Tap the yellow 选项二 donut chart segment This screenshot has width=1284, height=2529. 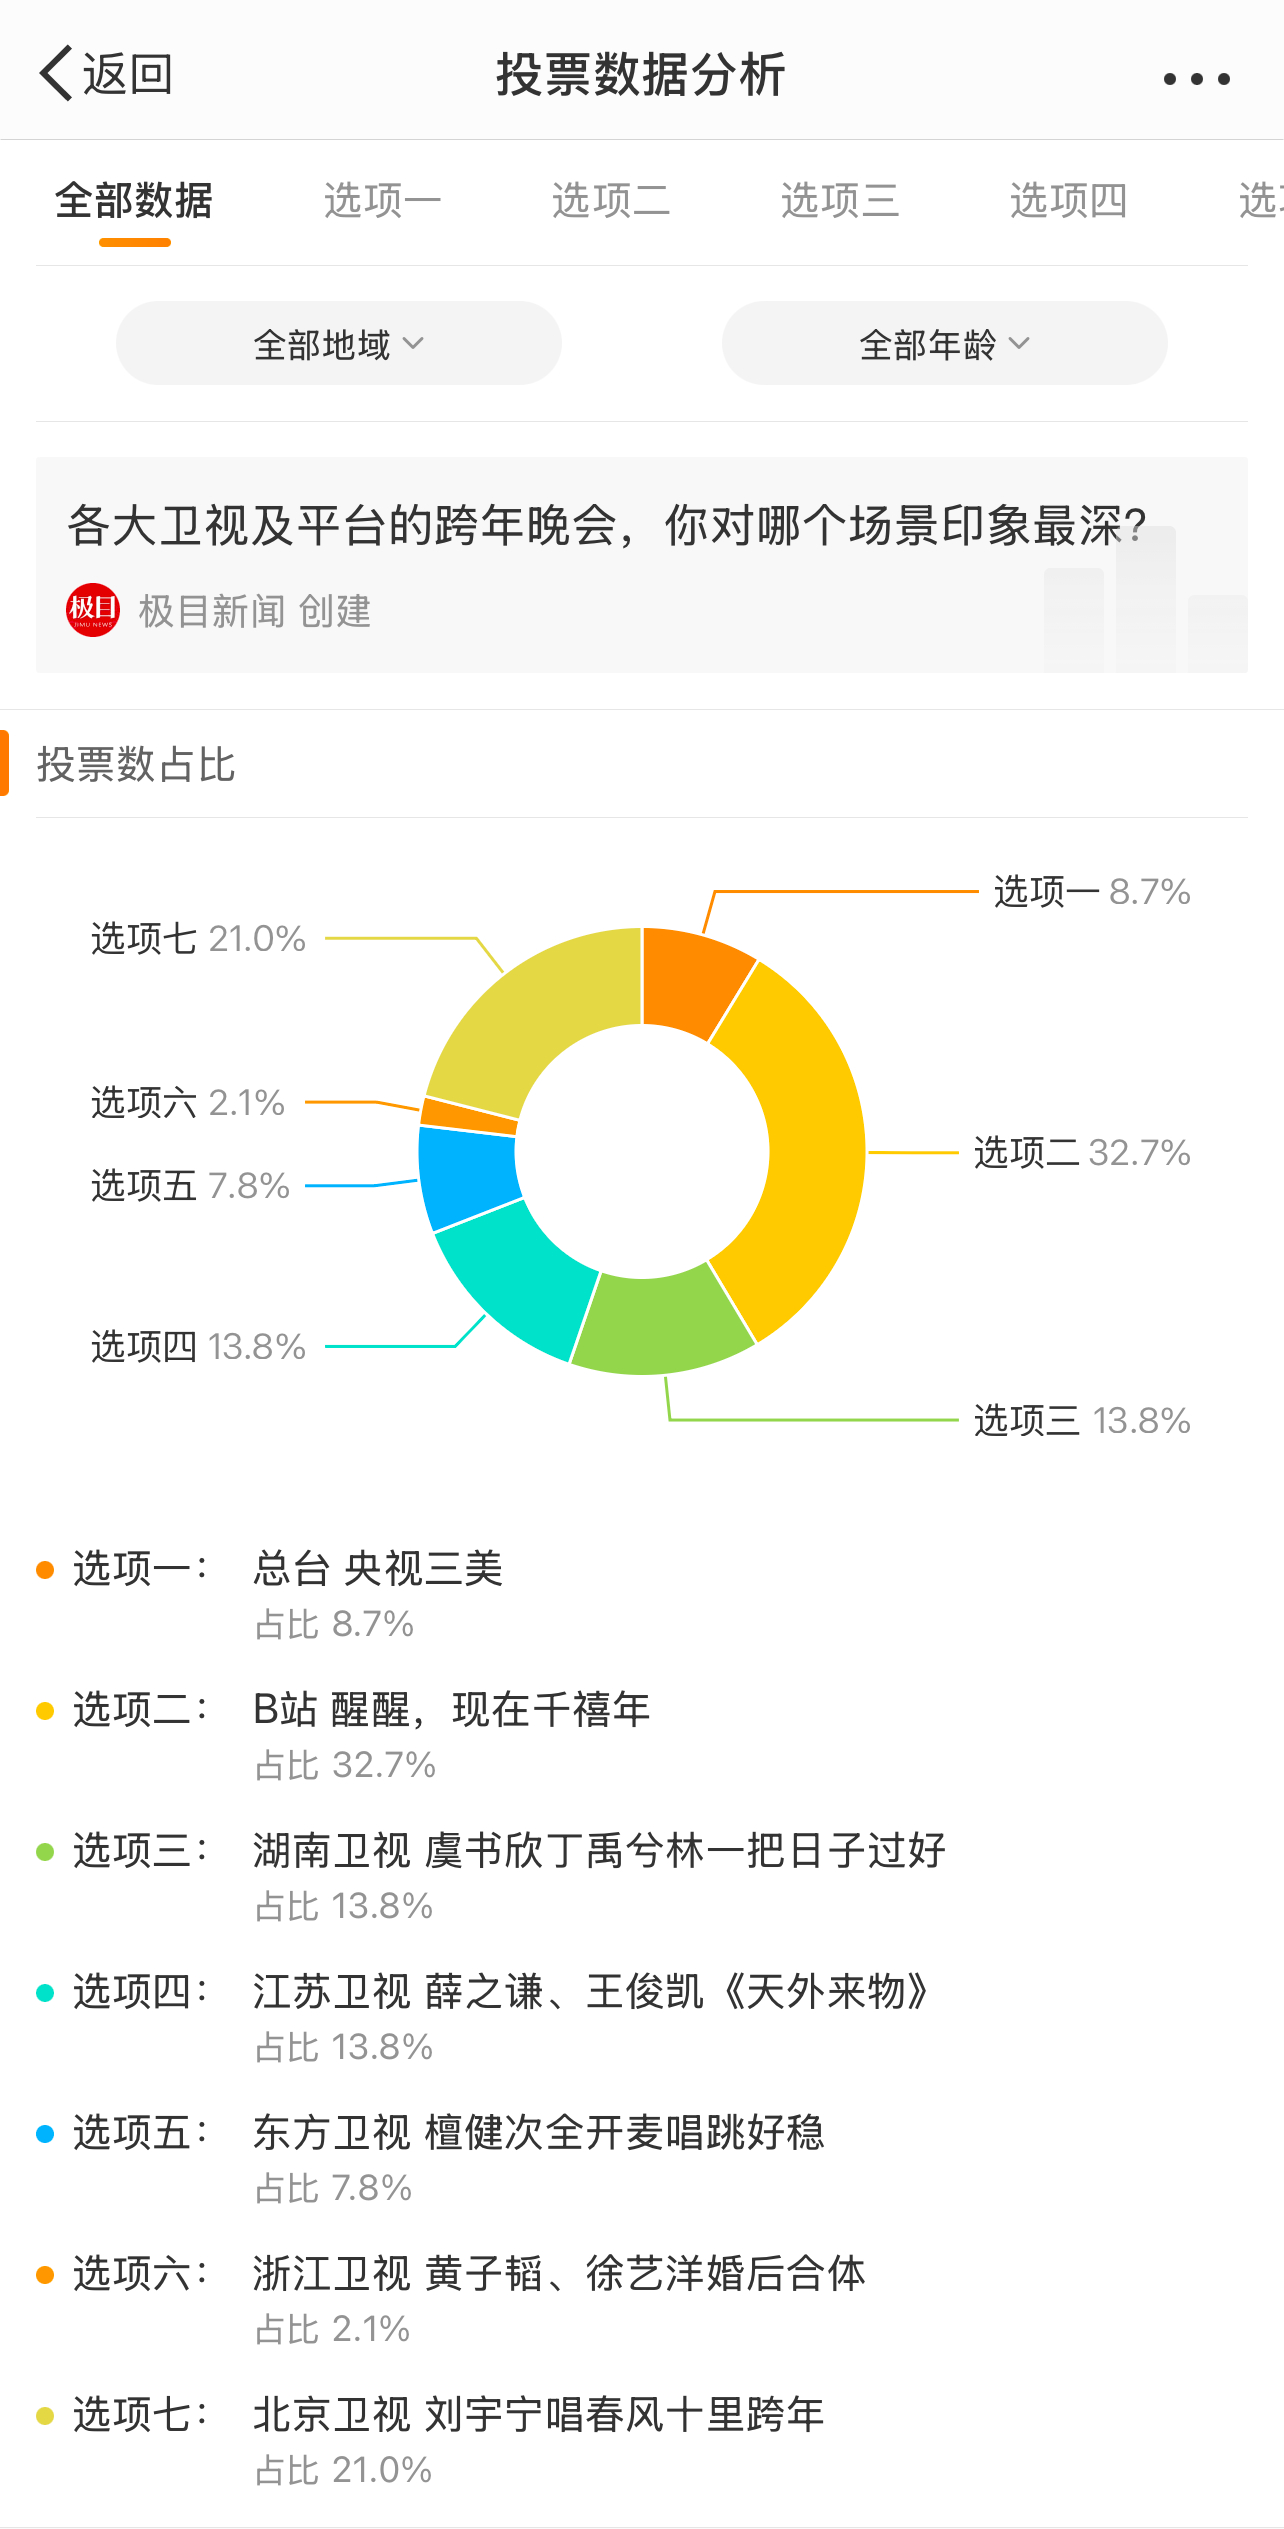tap(812, 1150)
